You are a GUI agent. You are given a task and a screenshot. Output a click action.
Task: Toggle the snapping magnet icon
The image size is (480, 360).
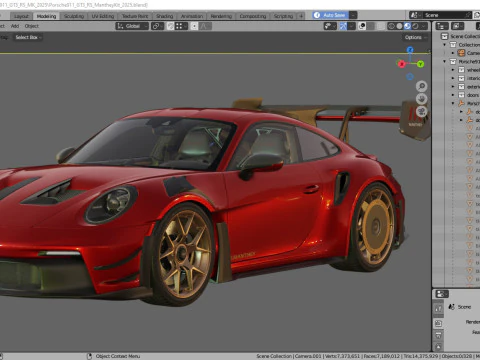pos(170,26)
